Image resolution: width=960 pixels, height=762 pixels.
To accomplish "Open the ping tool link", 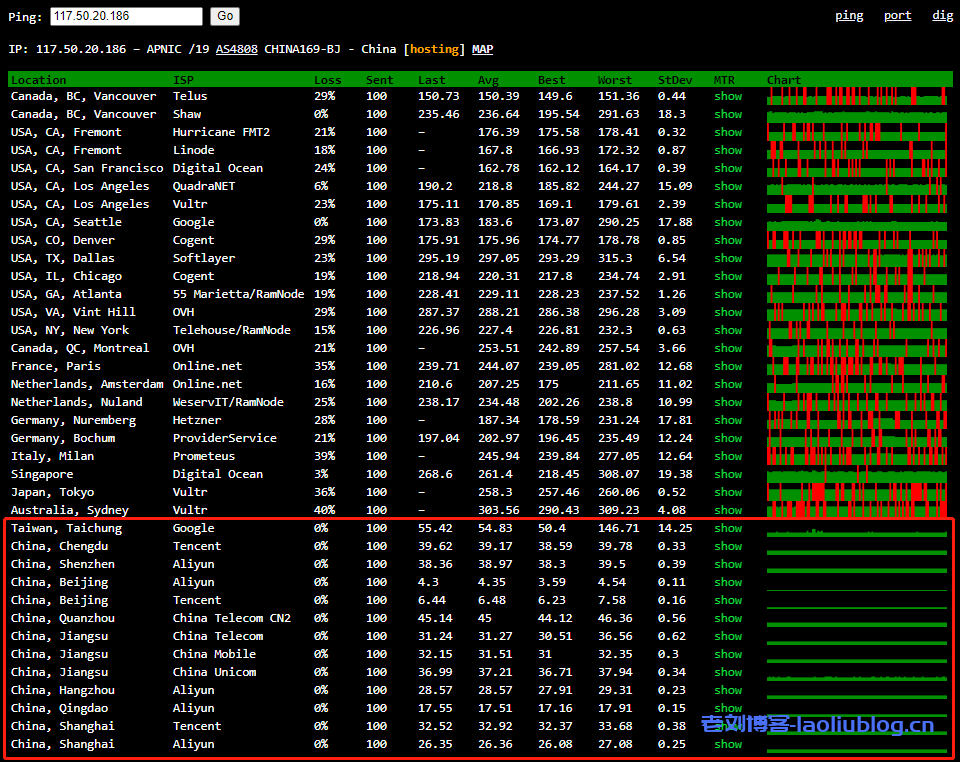I will pos(849,16).
